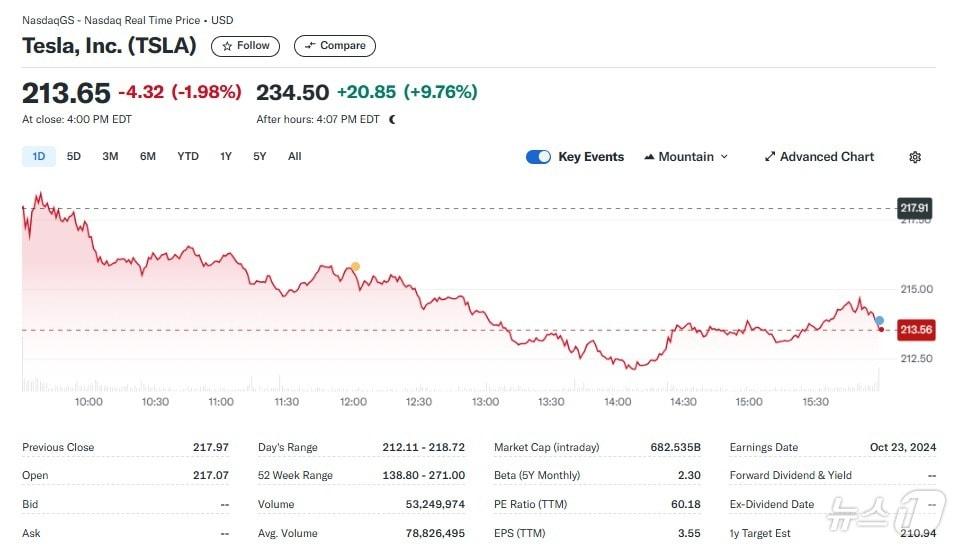Select the 5D range tab
This screenshot has height=547, width=956.
(x=74, y=156)
